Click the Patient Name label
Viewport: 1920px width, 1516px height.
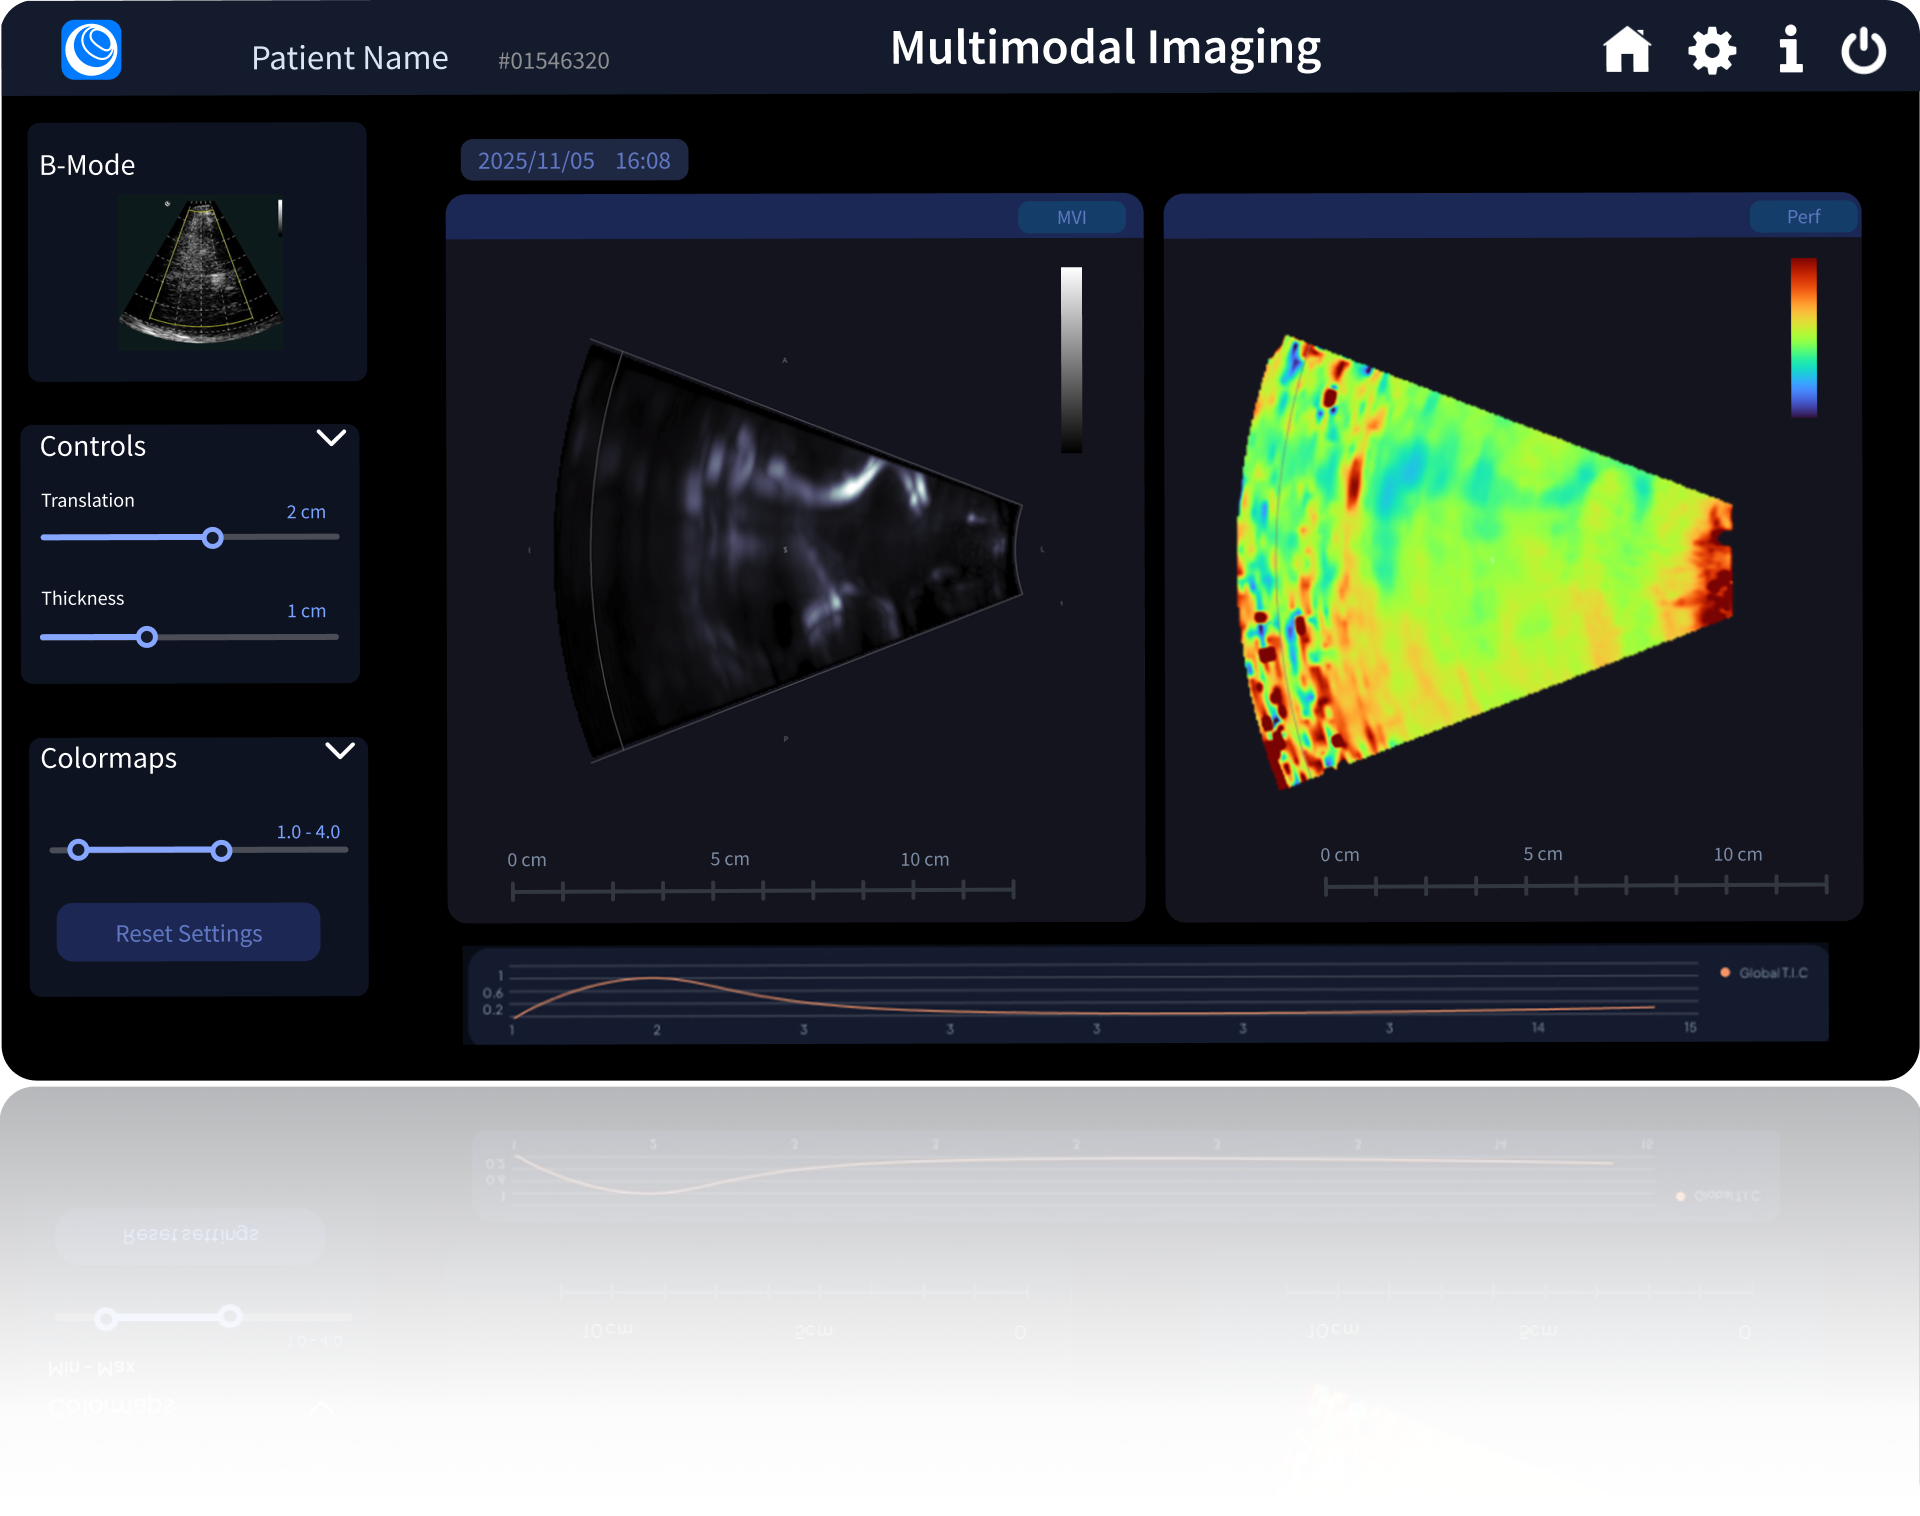(349, 58)
